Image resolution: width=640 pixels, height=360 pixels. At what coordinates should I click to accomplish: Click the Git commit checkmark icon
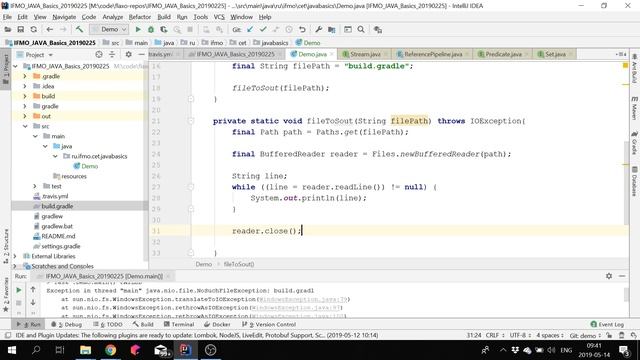pos(263,29)
